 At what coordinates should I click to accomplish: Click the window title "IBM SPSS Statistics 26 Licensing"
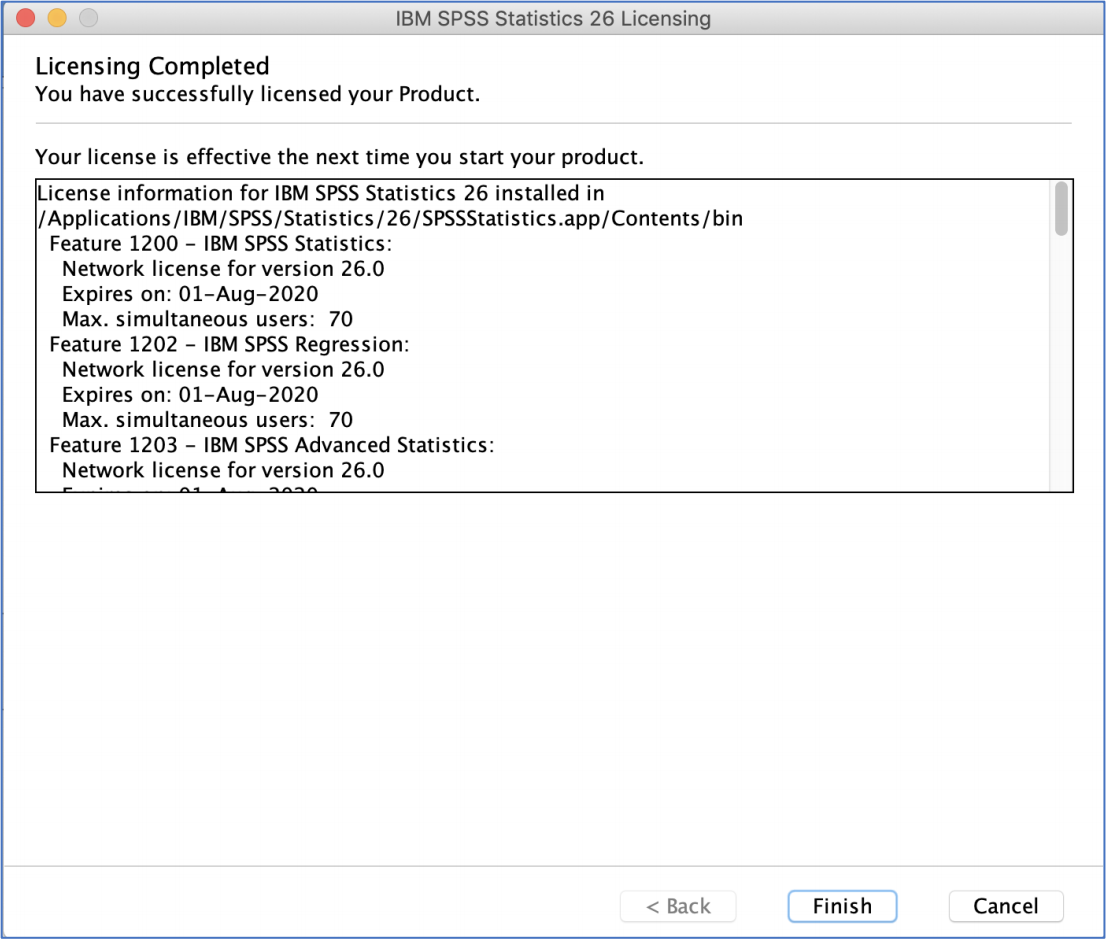pyautogui.click(x=554, y=18)
